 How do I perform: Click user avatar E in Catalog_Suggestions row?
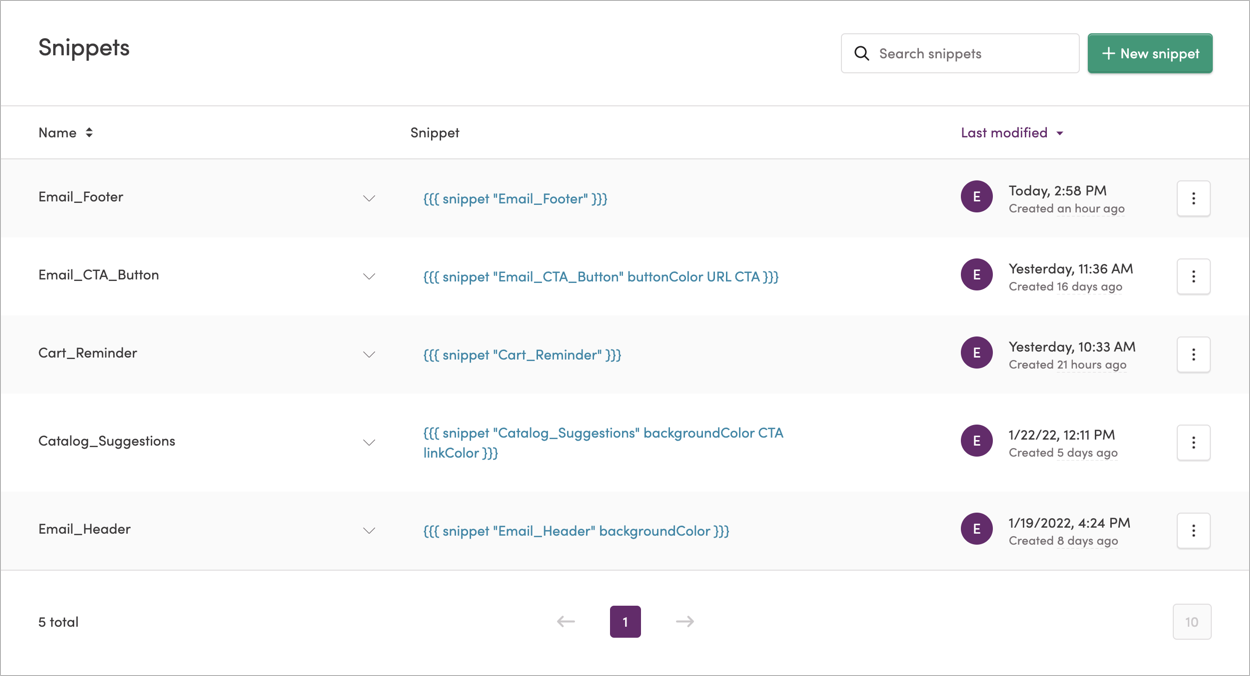pos(977,441)
